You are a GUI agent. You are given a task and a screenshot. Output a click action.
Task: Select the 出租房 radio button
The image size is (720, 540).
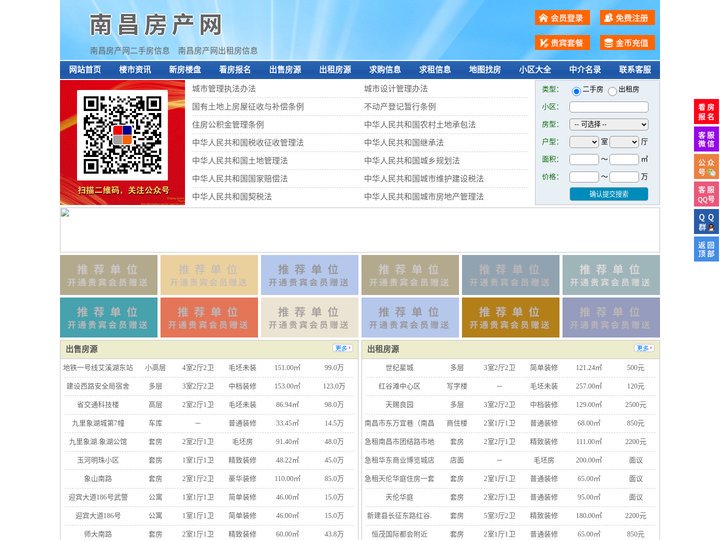(x=612, y=91)
